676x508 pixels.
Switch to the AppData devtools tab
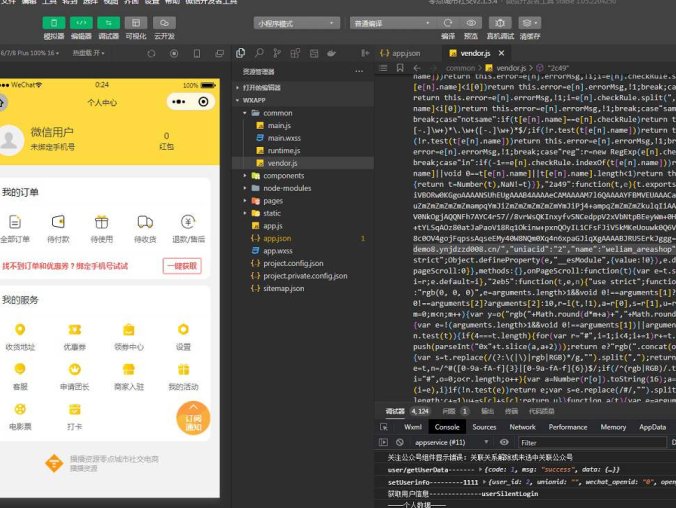(x=652, y=427)
